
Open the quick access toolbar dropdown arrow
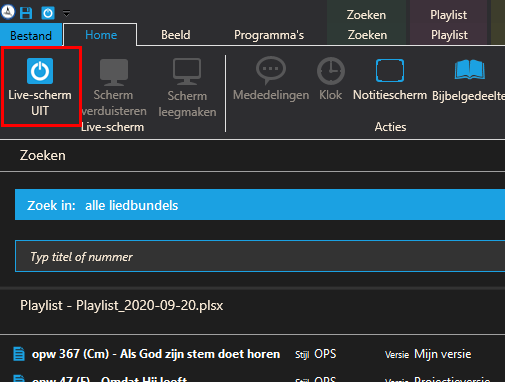pyautogui.click(x=67, y=13)
